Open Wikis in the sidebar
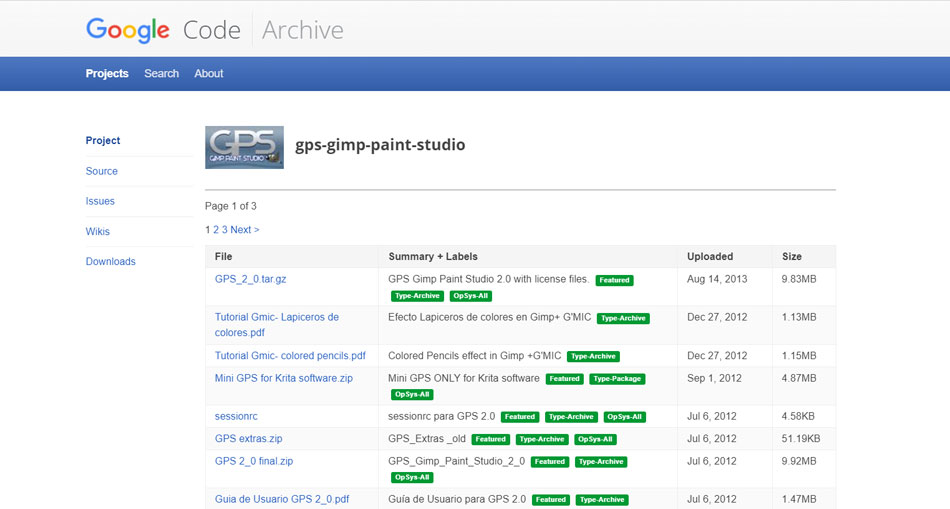950x509 pixels. point(98,231)
